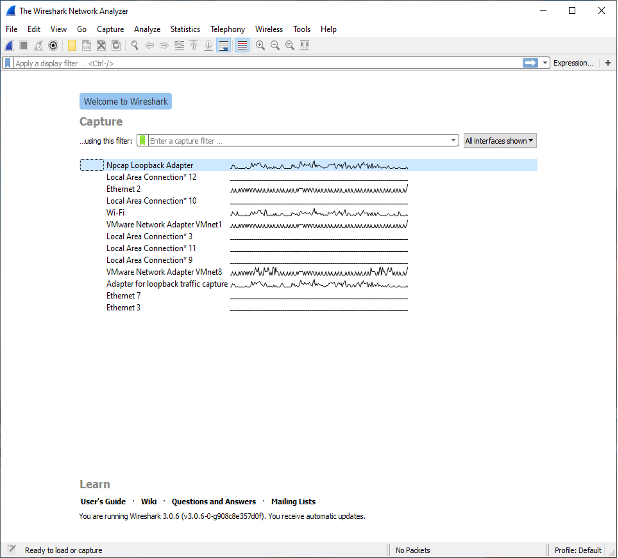Open the Go menu
Screen dimensions: 618x558
pyautogui.click(x=82, y=29)
